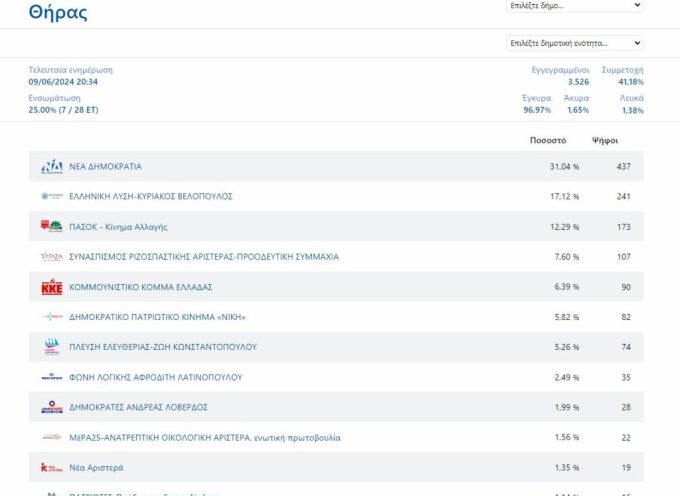Viewport: 680px width, 496px height.
Task: Open ΜέΡΑ25-ΑΝΑΤΡΕΠΤΙΚΗ ΟΙΚΟΛΟΓΙΚΗ ΑΡΙΣΤΕΡΑ link
Action: tap(205, 437)
